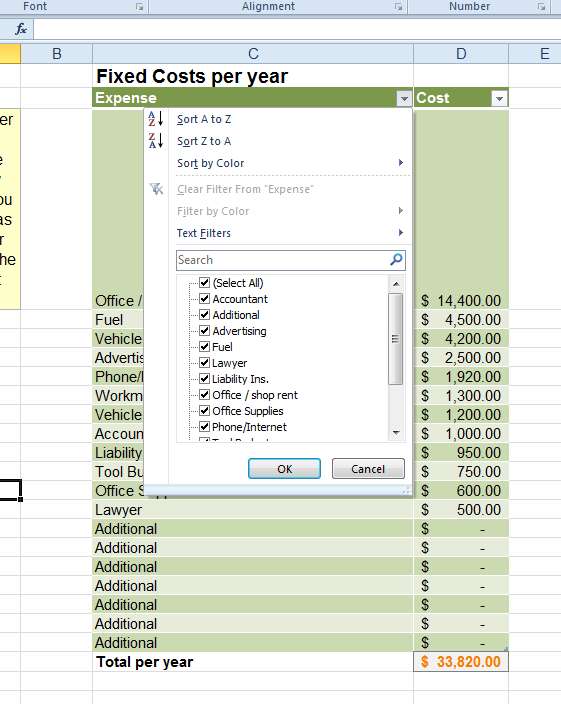Open the Font group dialog launcher
561x704 pixels.
click(140, 7)
